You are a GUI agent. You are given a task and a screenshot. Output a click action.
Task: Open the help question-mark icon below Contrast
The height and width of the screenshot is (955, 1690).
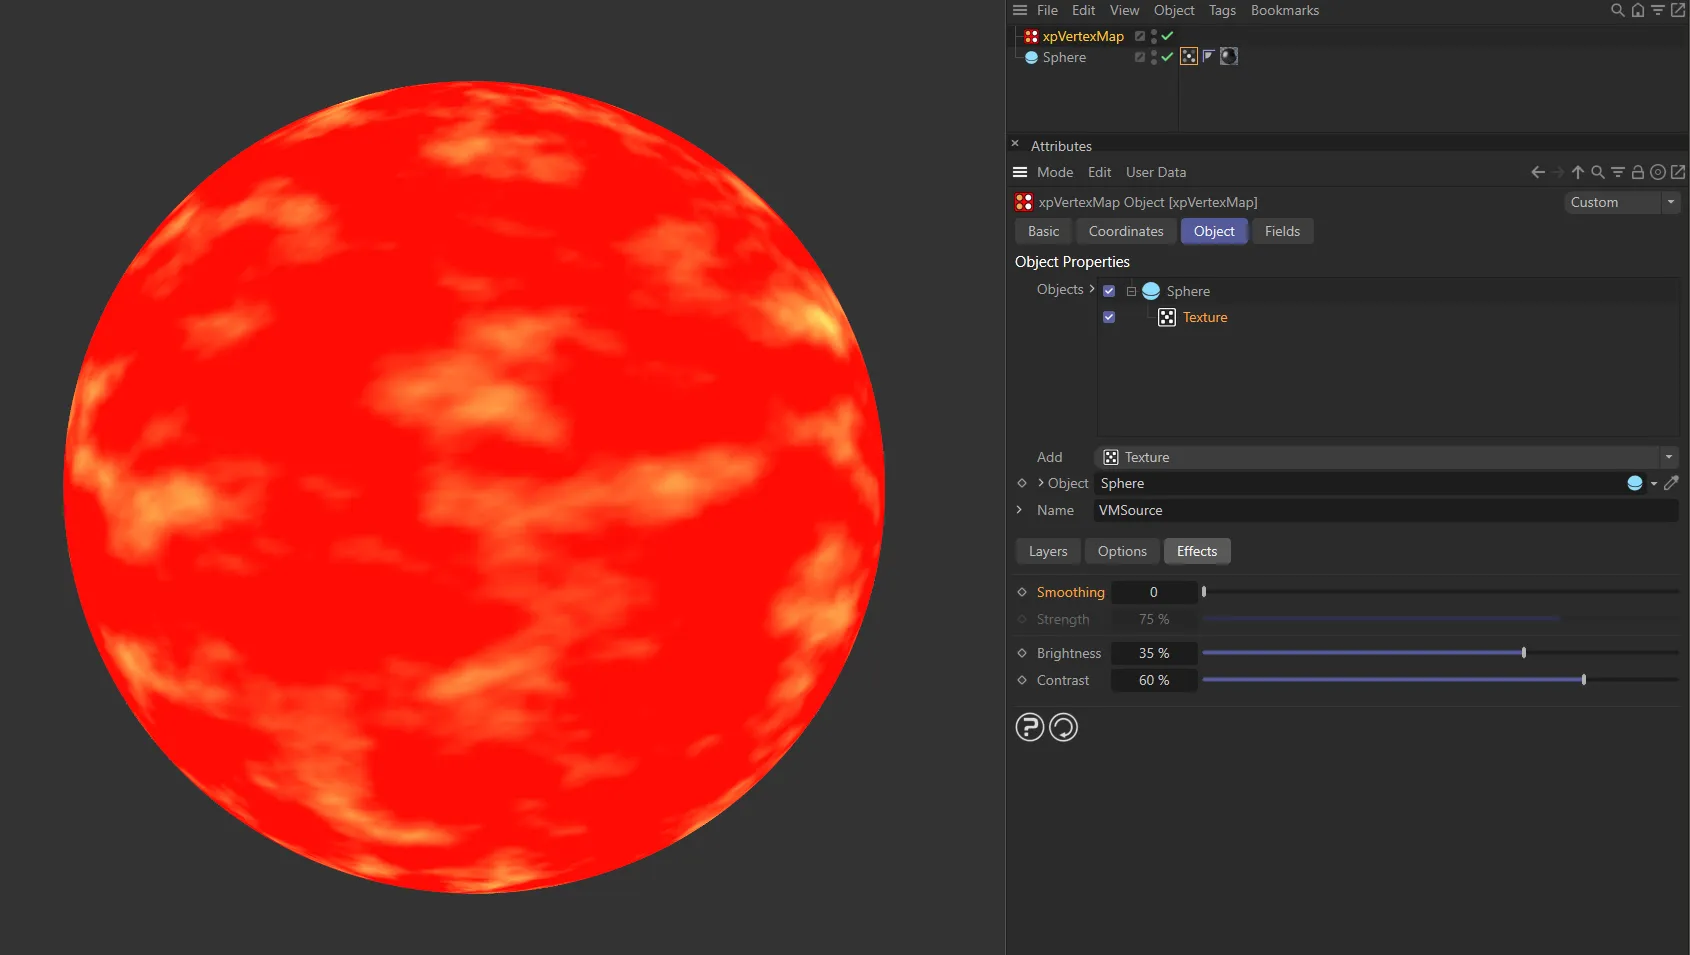click(1030, 727)
